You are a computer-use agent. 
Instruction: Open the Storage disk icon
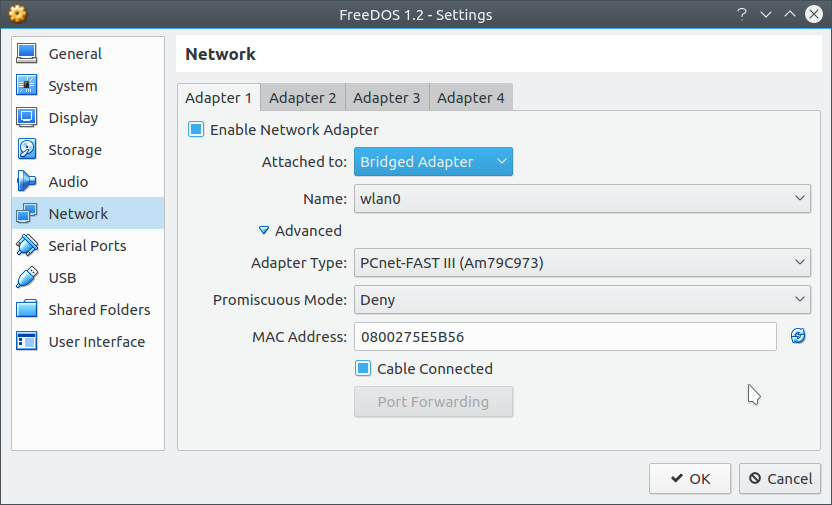pyautogui.click(x=27, y=149)
